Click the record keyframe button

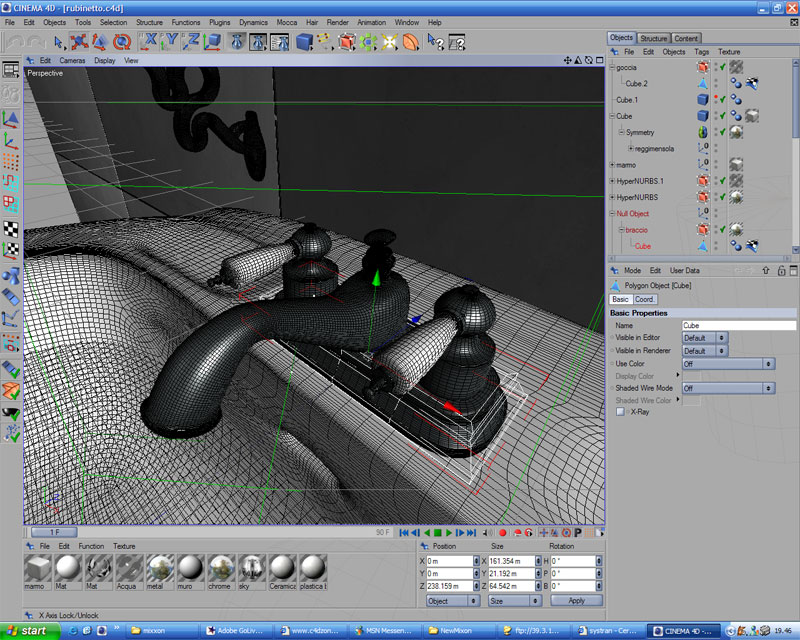[503, 532]
